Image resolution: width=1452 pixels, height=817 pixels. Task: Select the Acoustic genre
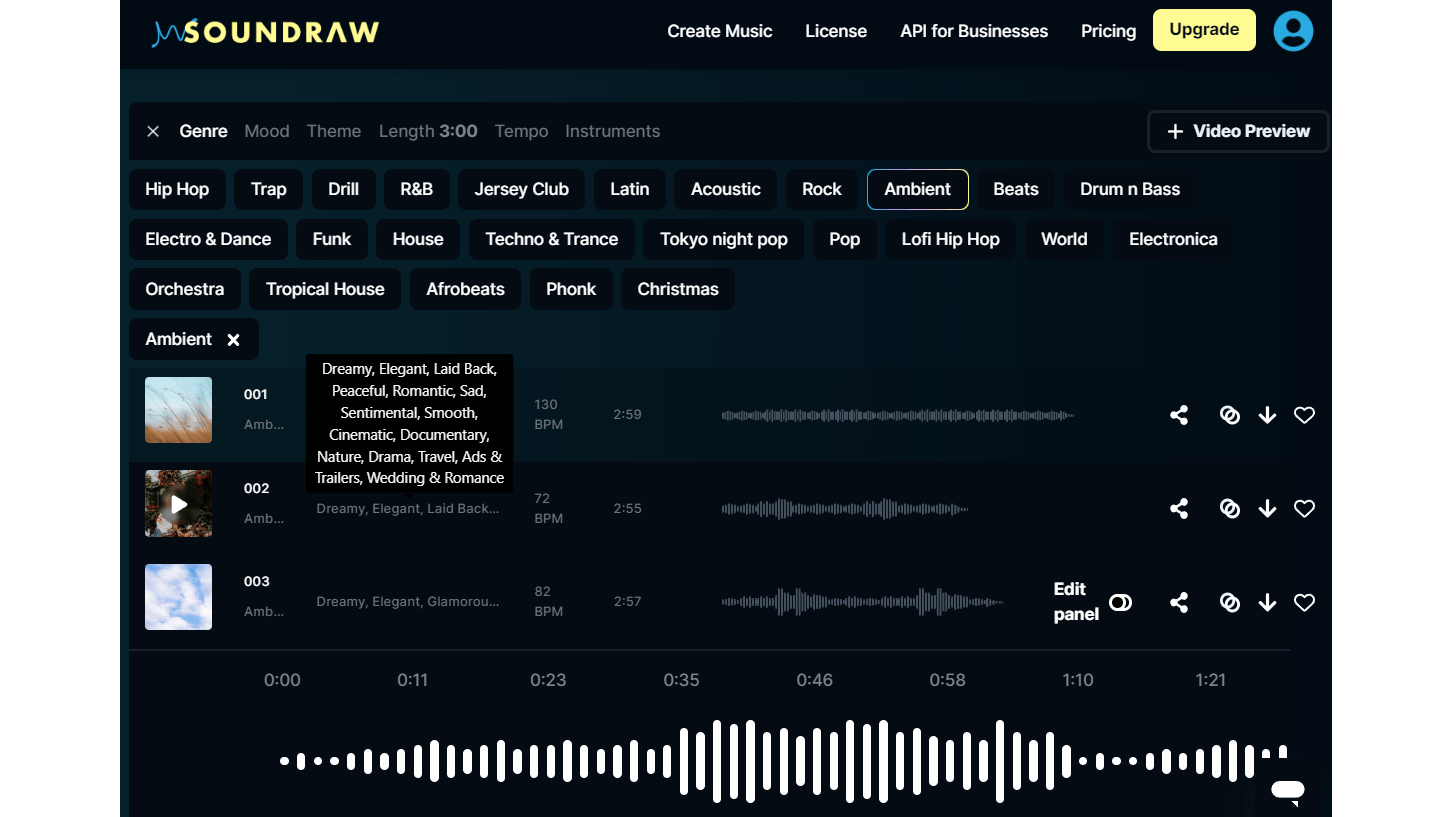point(726,190)
